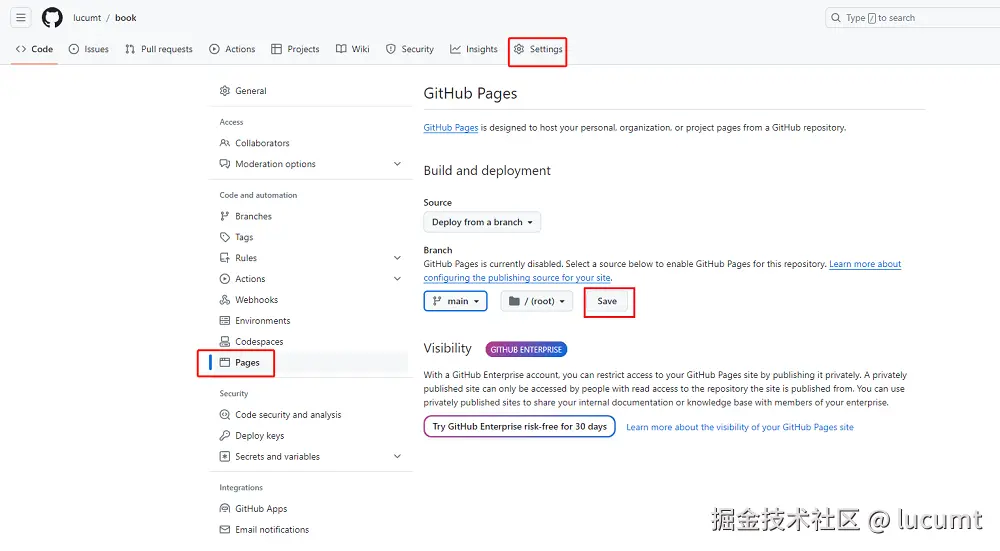The image size is (1000, 551).
Task: Open the hamburger navigation menu
Action: [21, 18]
